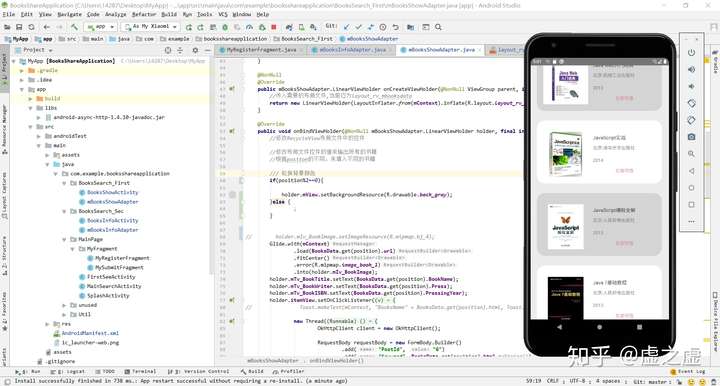Search everywhere with the magnifier icon

439,27
